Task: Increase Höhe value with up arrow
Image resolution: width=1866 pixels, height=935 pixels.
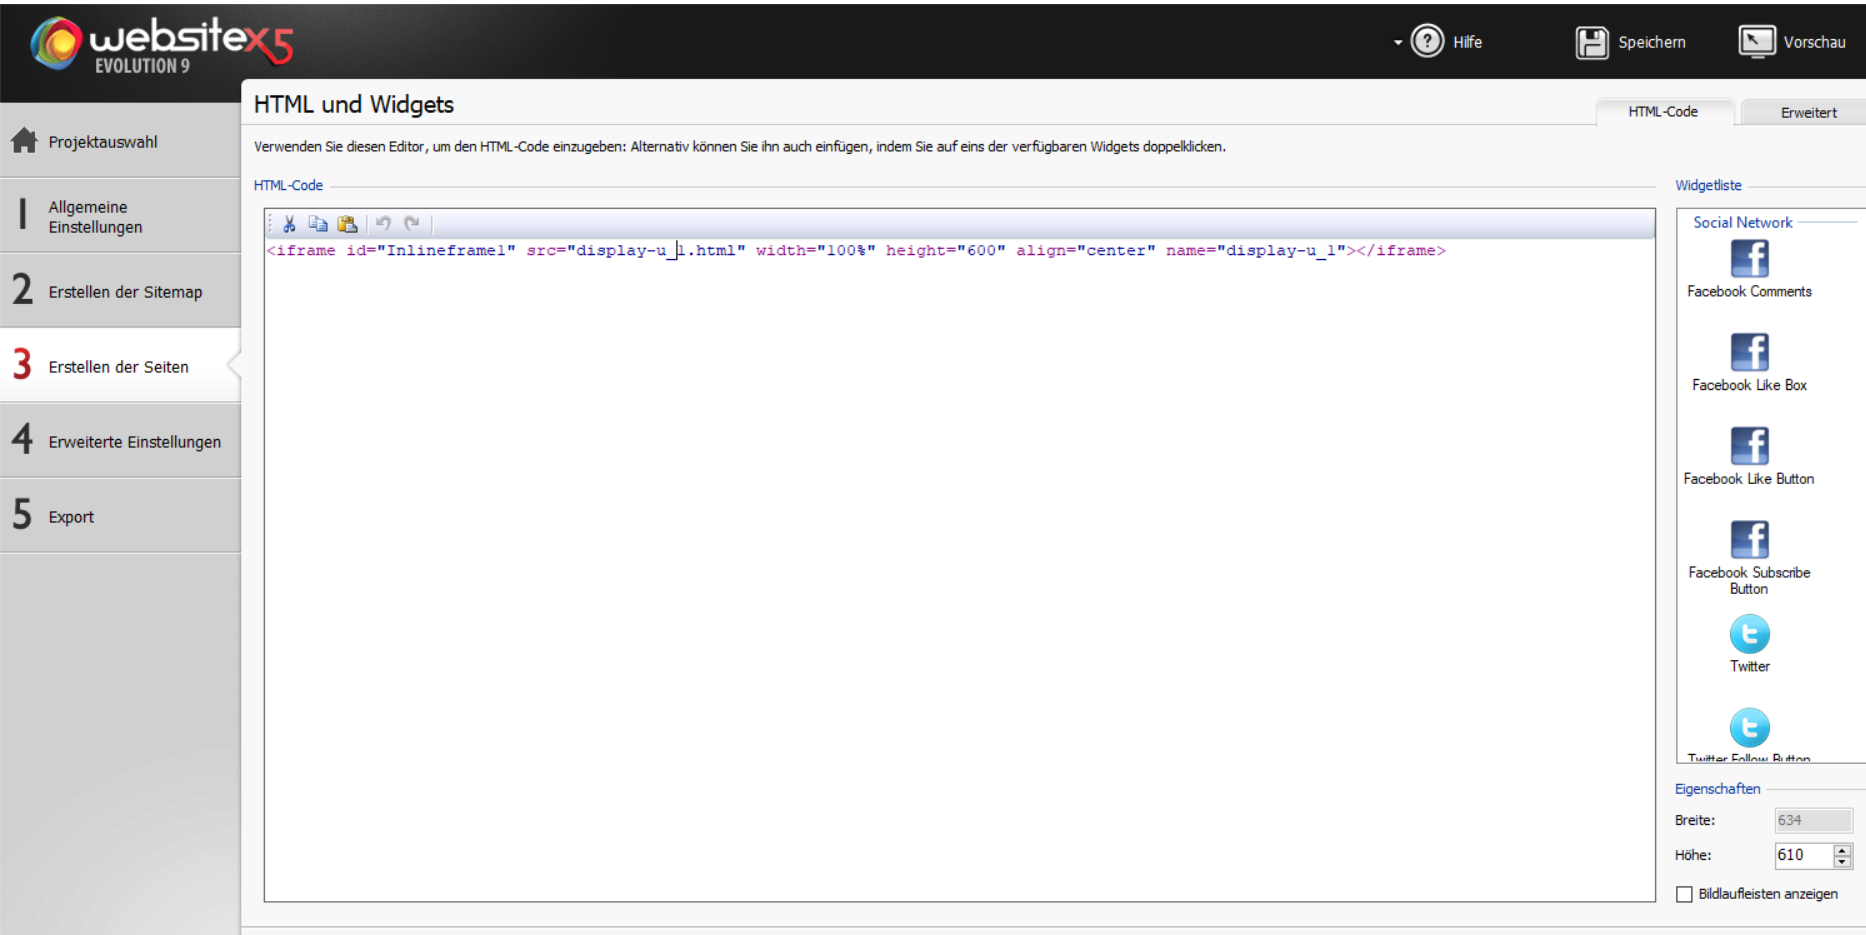Action: pyautogui.click(x=1842, y=849)
